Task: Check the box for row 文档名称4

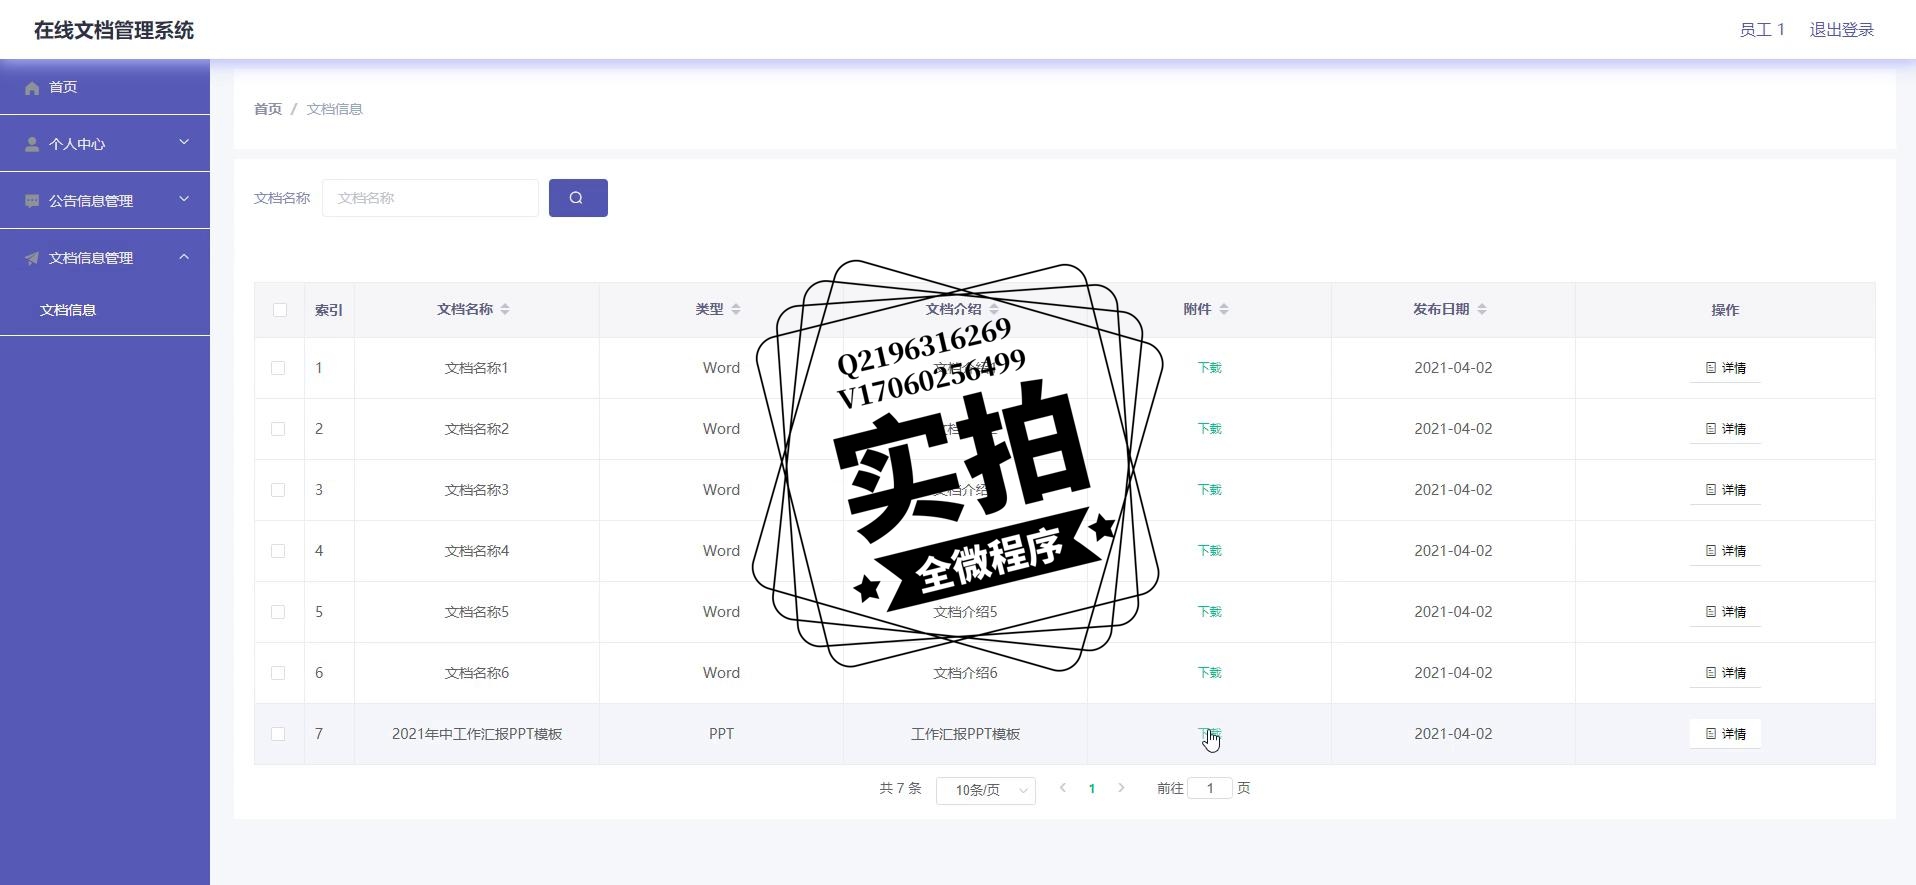Action: (278, 551)
